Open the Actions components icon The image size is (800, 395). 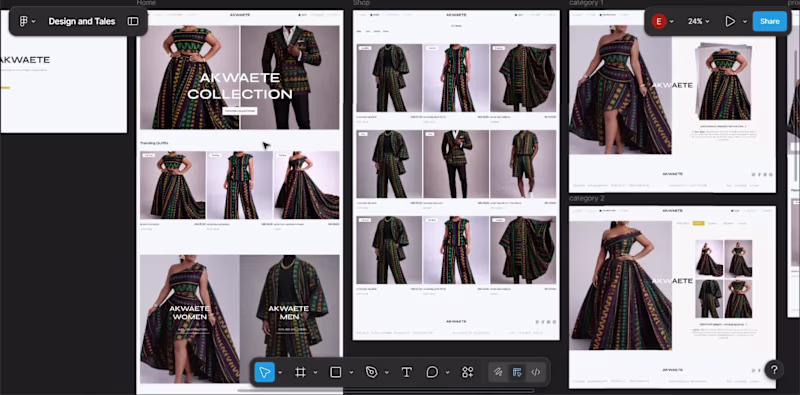tap(467, 372)
